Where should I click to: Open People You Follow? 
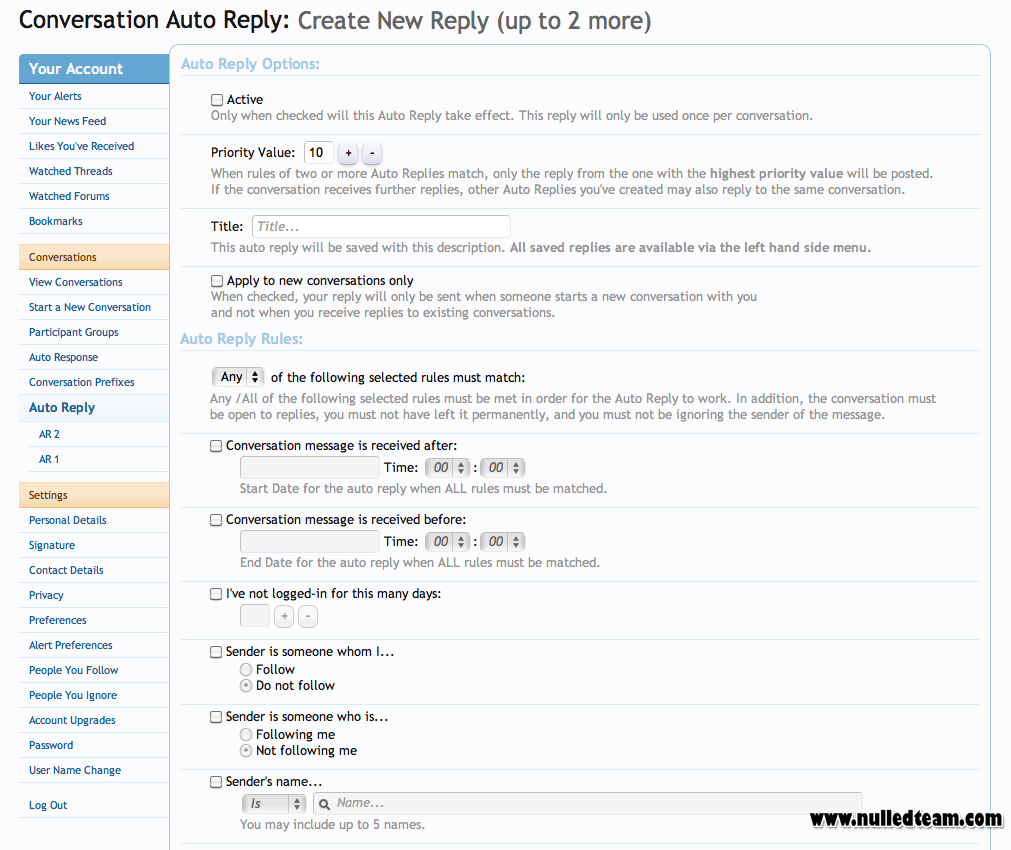(74, 671)
